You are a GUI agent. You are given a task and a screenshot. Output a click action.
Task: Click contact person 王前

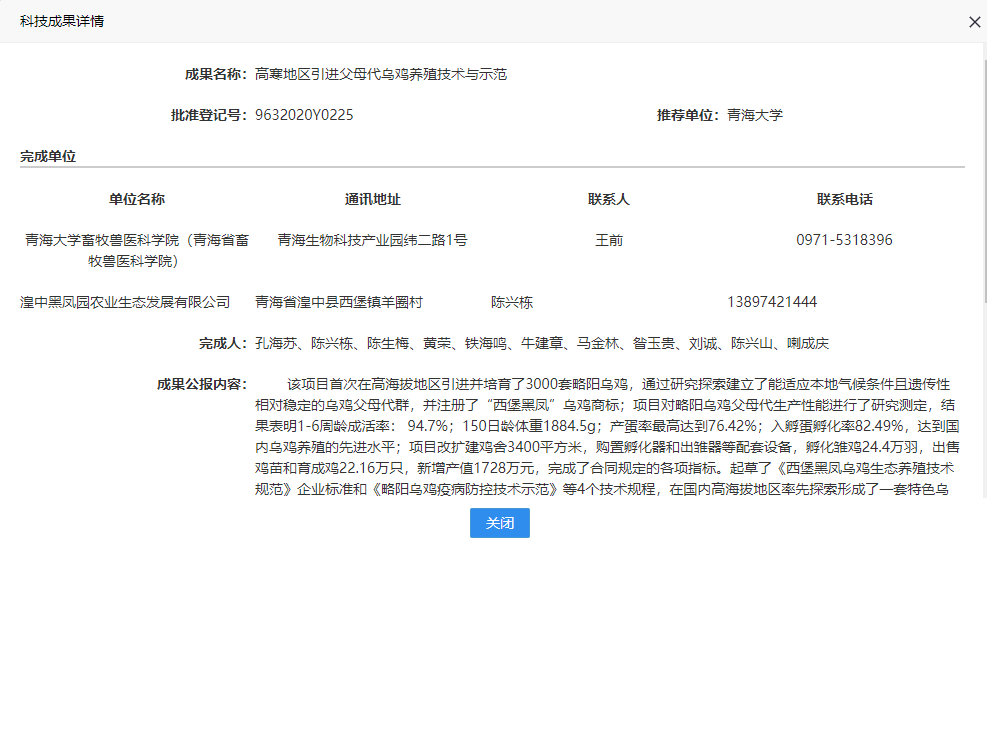tap(608, 240)
